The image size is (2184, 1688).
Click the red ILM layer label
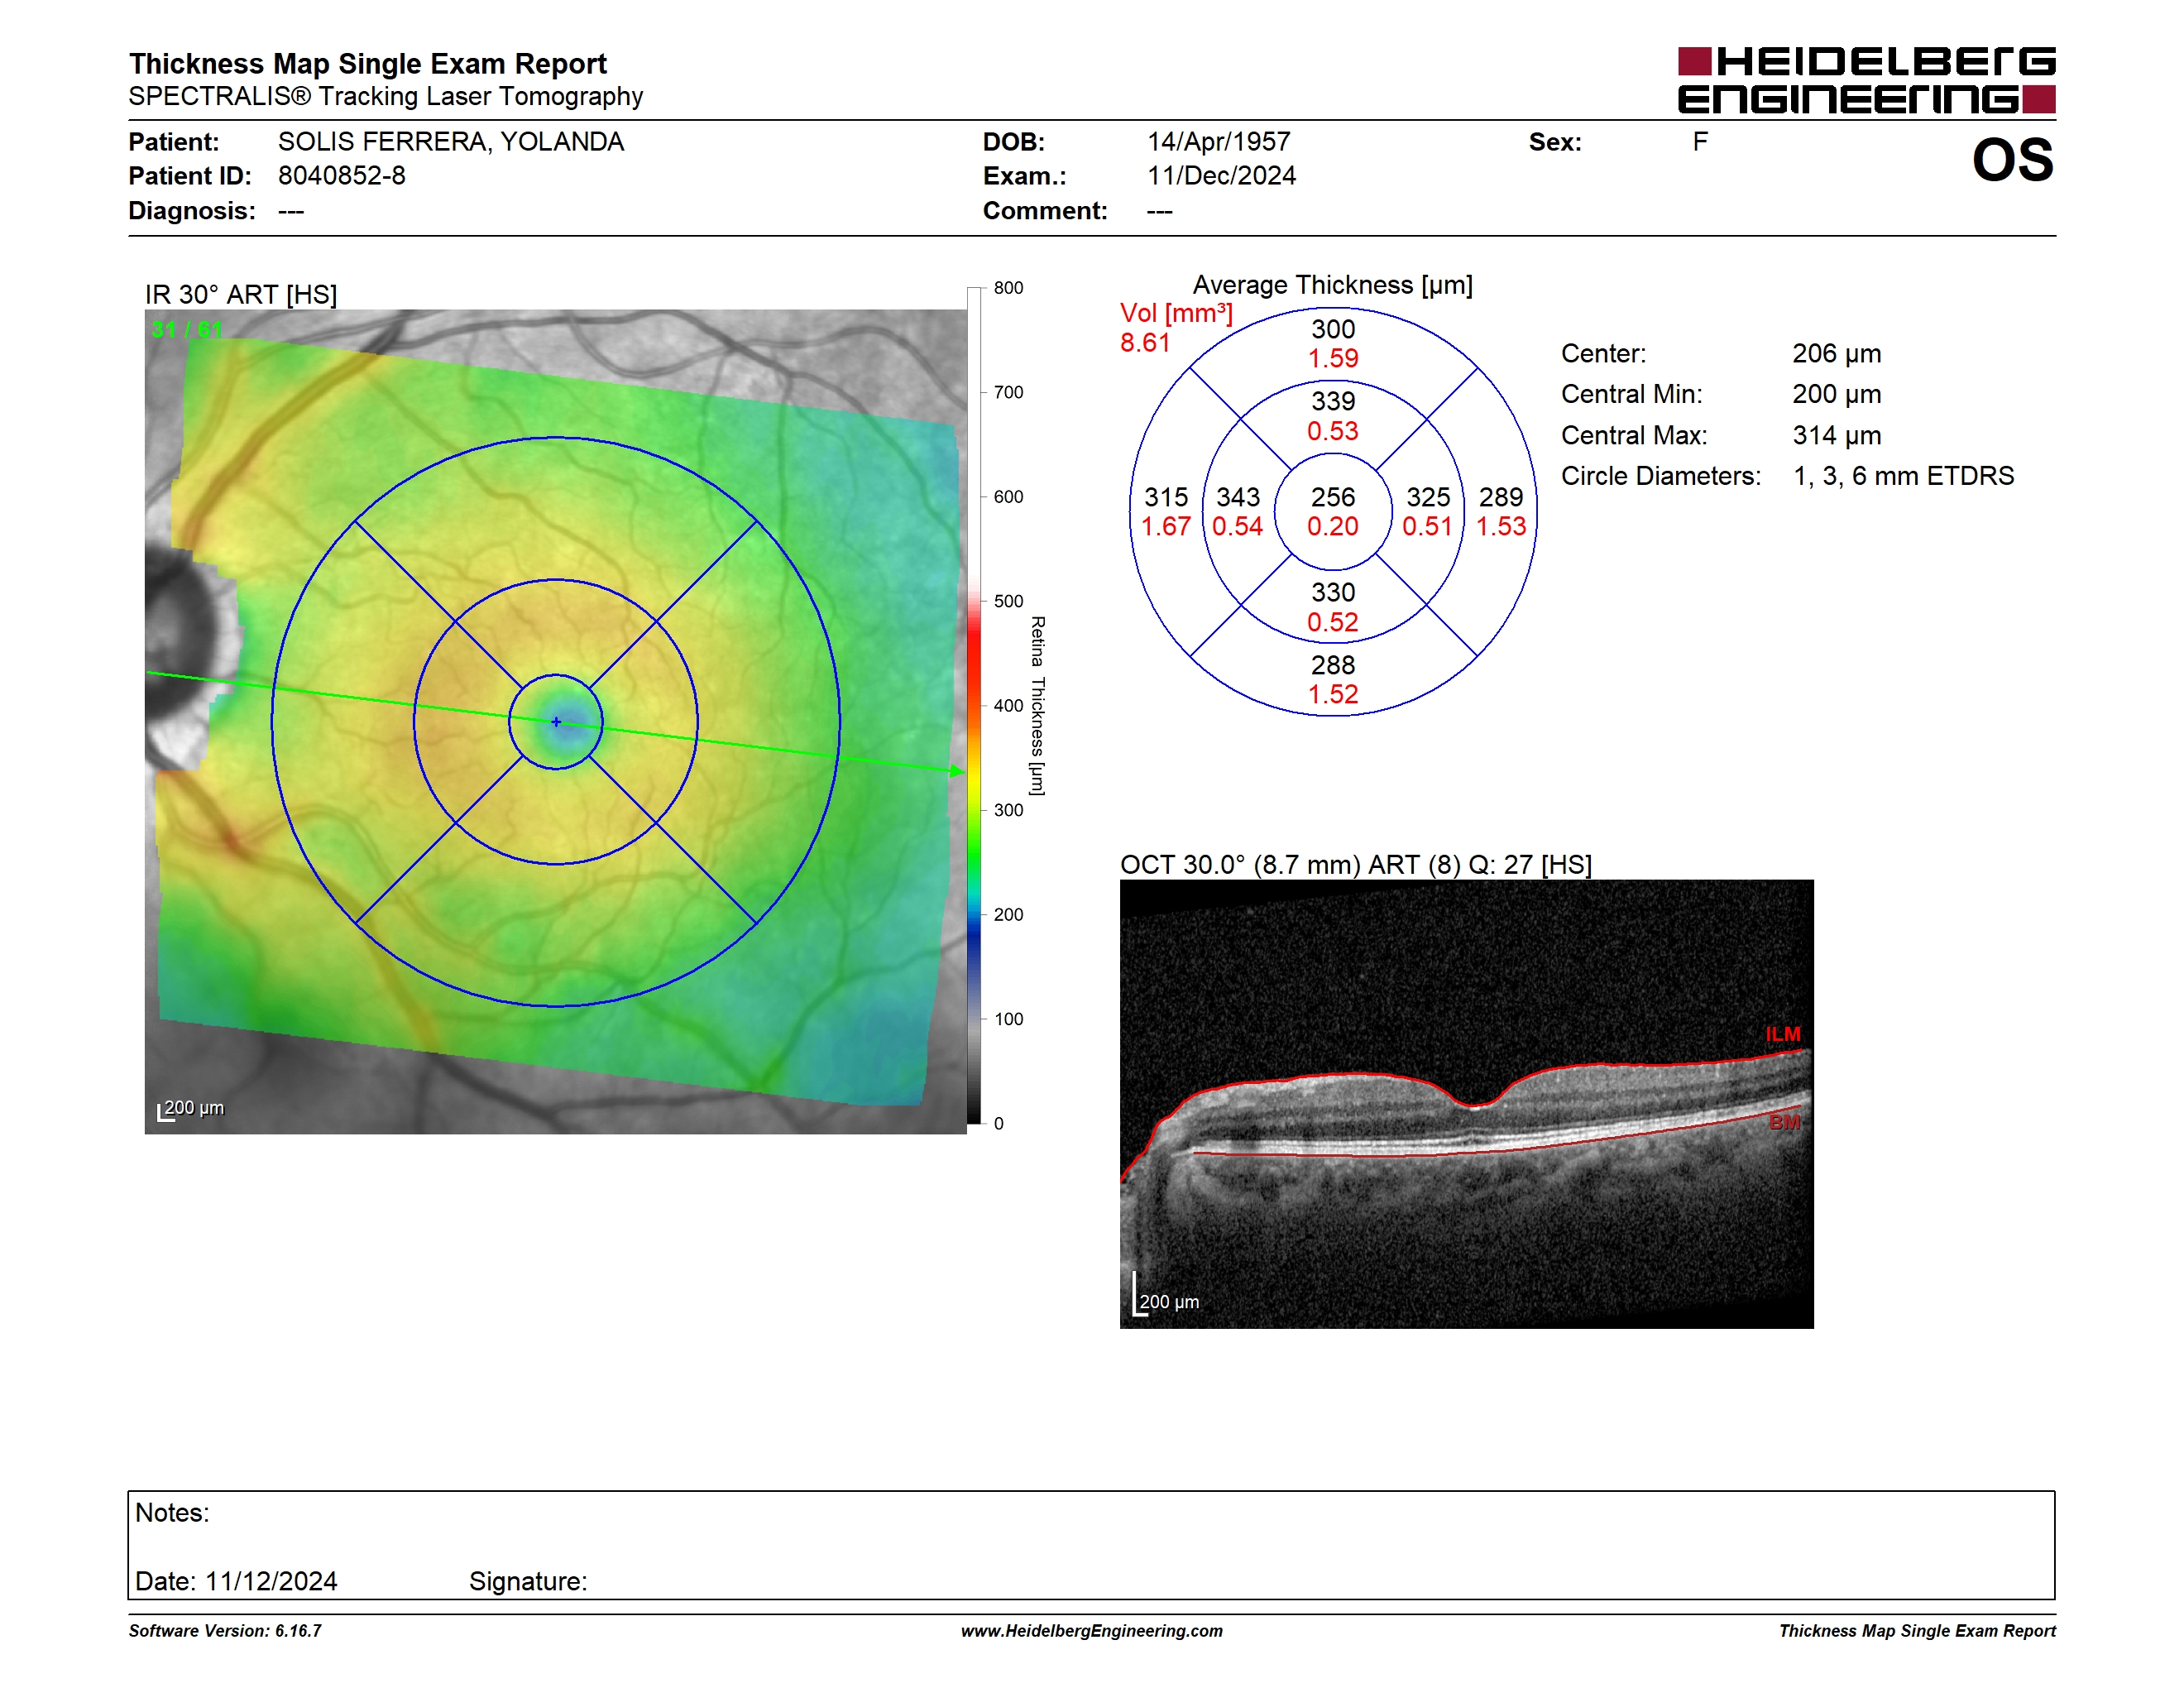(1782, 1034)
